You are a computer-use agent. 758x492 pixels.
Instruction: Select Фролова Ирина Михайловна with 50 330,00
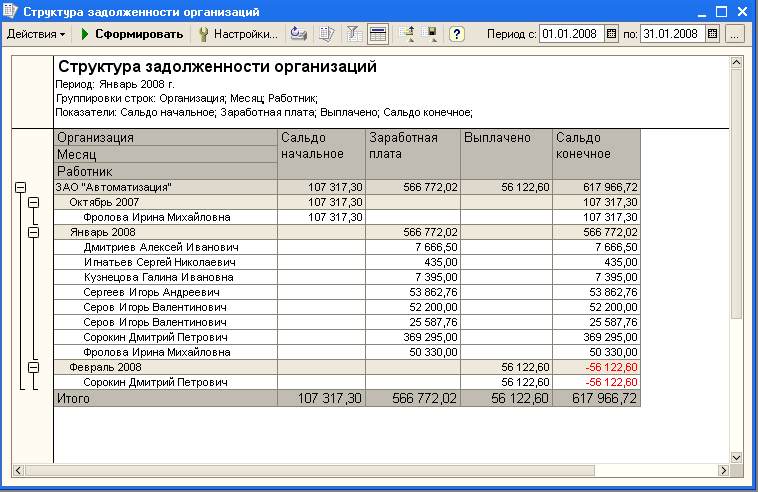pyautogui.click(x=157, y=352)
